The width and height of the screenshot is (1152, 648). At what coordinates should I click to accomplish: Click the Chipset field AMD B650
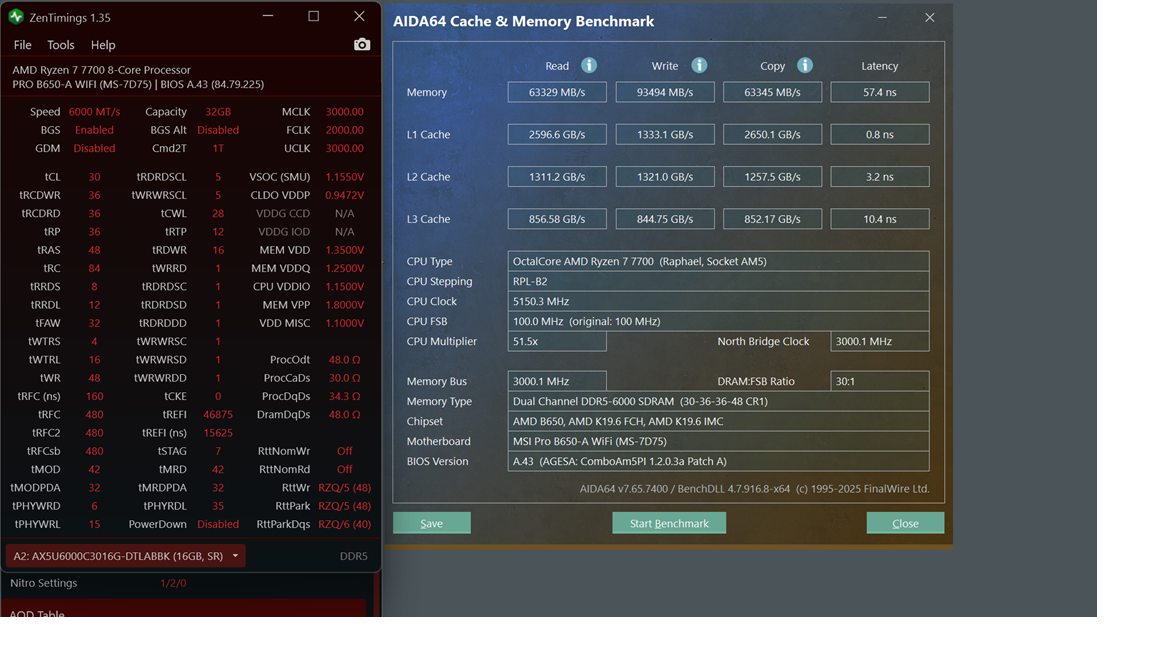718,421
